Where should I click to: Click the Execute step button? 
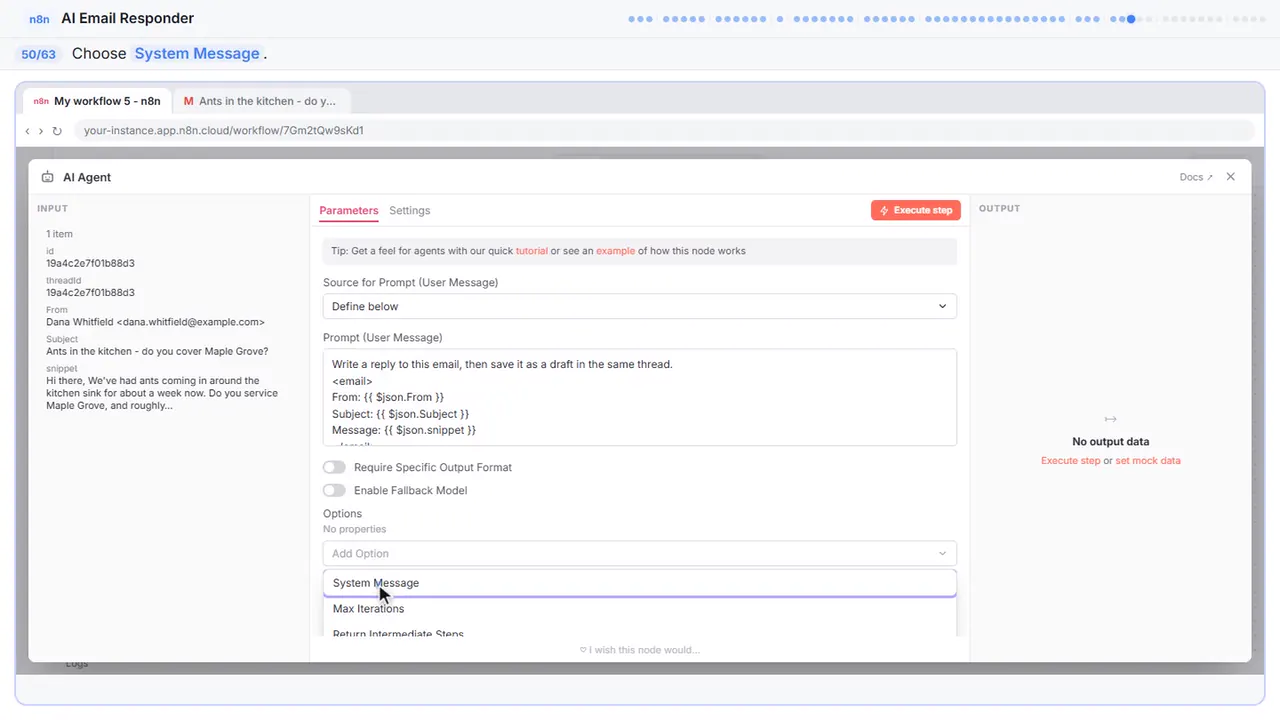coord(916,210)
